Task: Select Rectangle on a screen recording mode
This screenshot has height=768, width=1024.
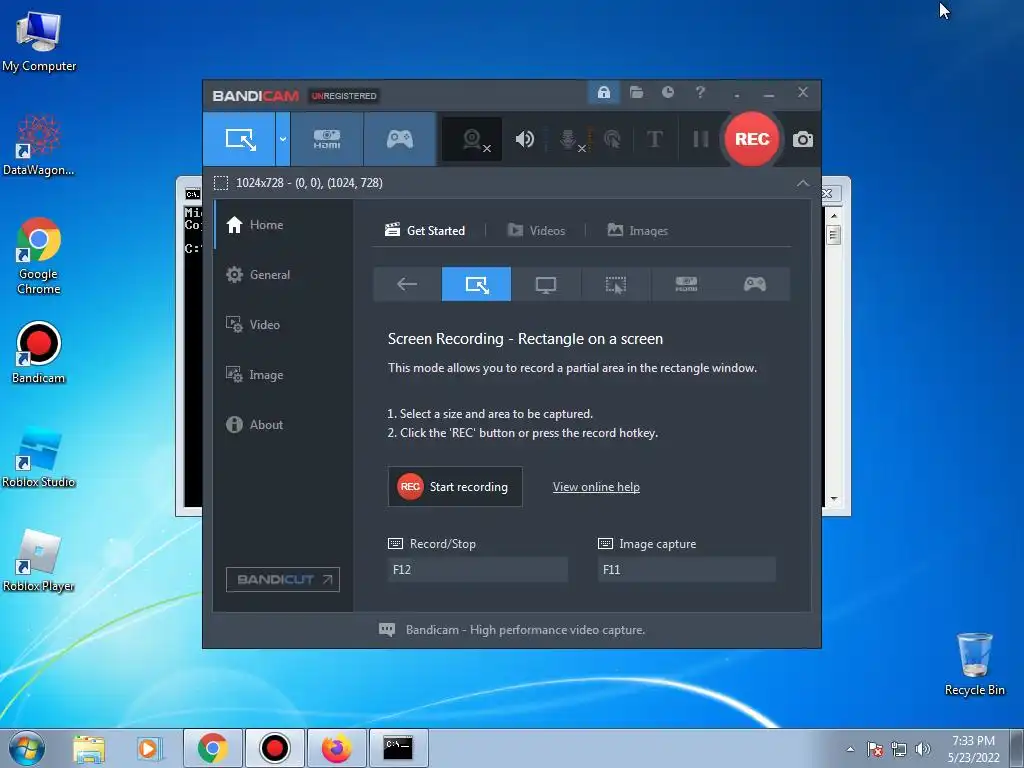Action: coord(240,139)
